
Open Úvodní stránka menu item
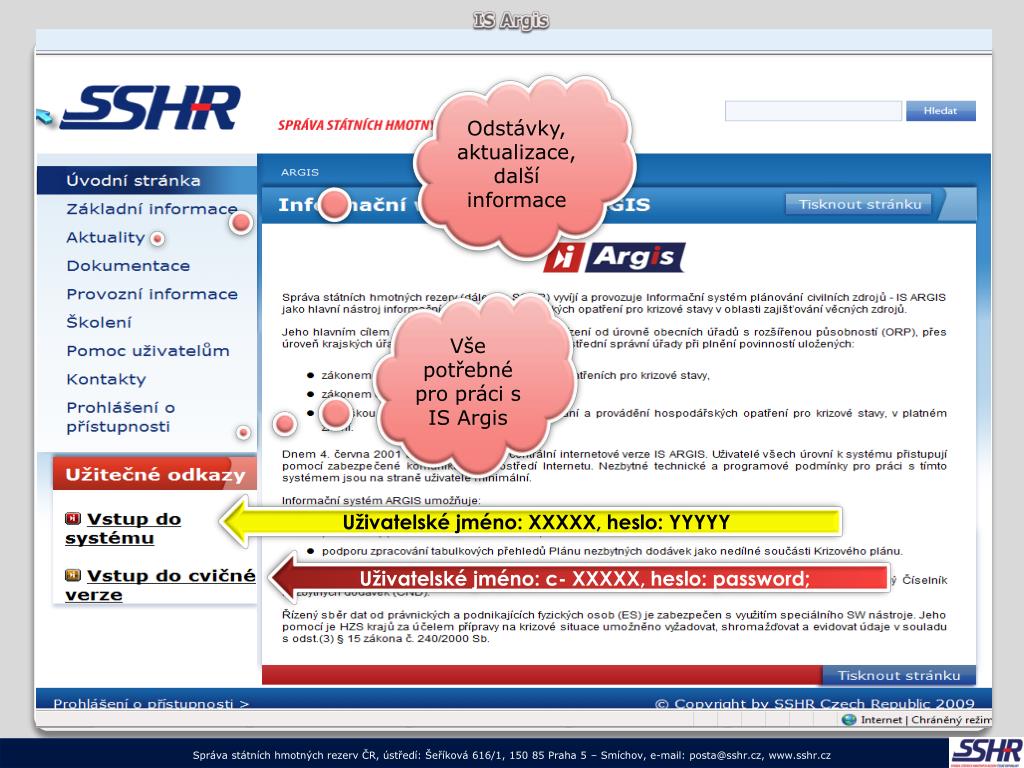click(133, 180)
